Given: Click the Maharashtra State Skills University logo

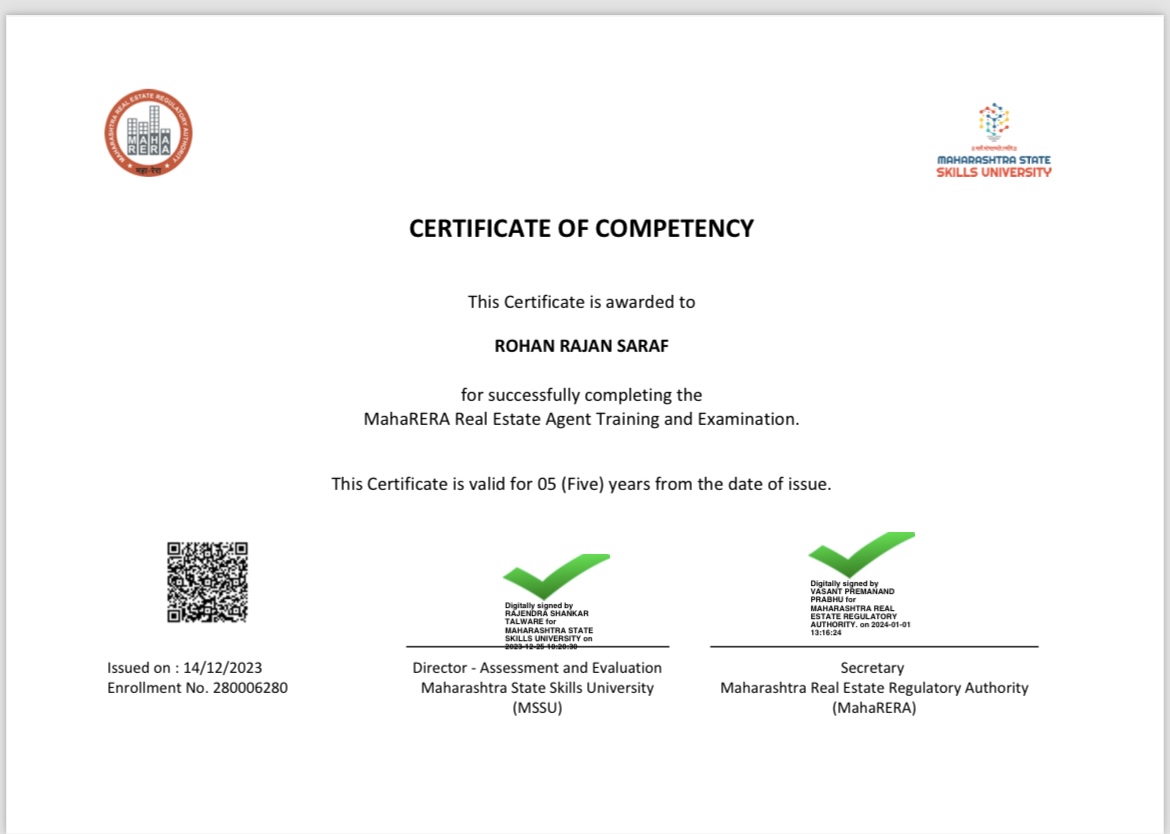Looking at the screenshot, I should pos(994,141).
